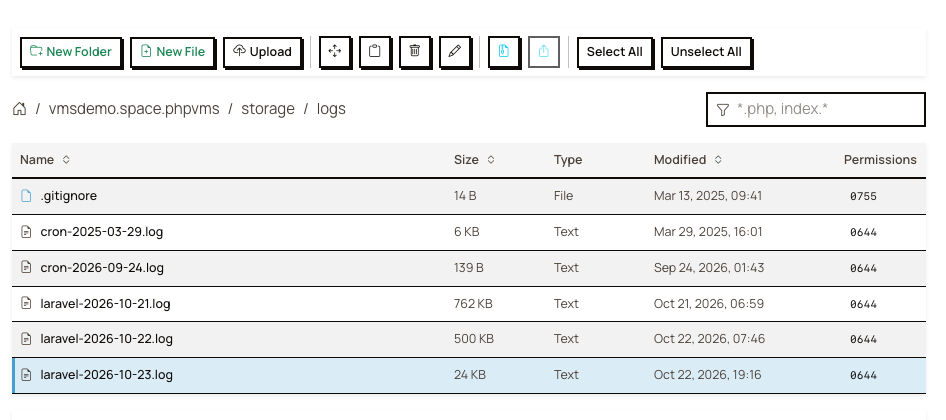The image size is (946, 420).
Task: Click the 24 KB size cell
Action: 469,375
